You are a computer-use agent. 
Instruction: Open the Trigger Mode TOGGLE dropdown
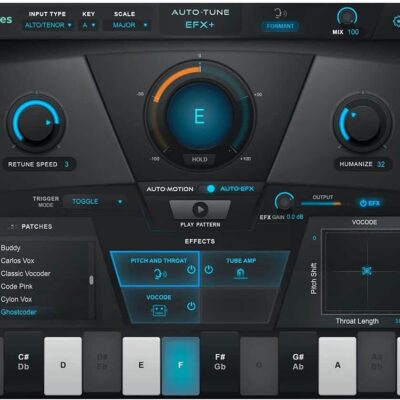pyautogui.click(x=96, y=202)
